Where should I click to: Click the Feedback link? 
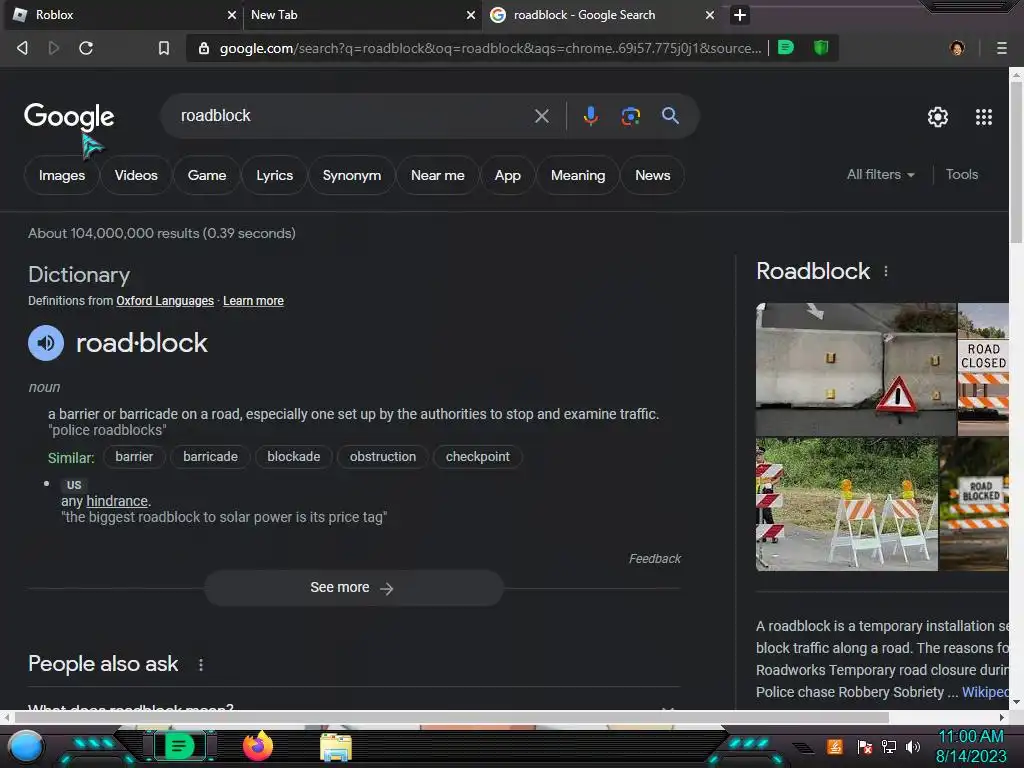pyautogui.click(x=654, y=558)
